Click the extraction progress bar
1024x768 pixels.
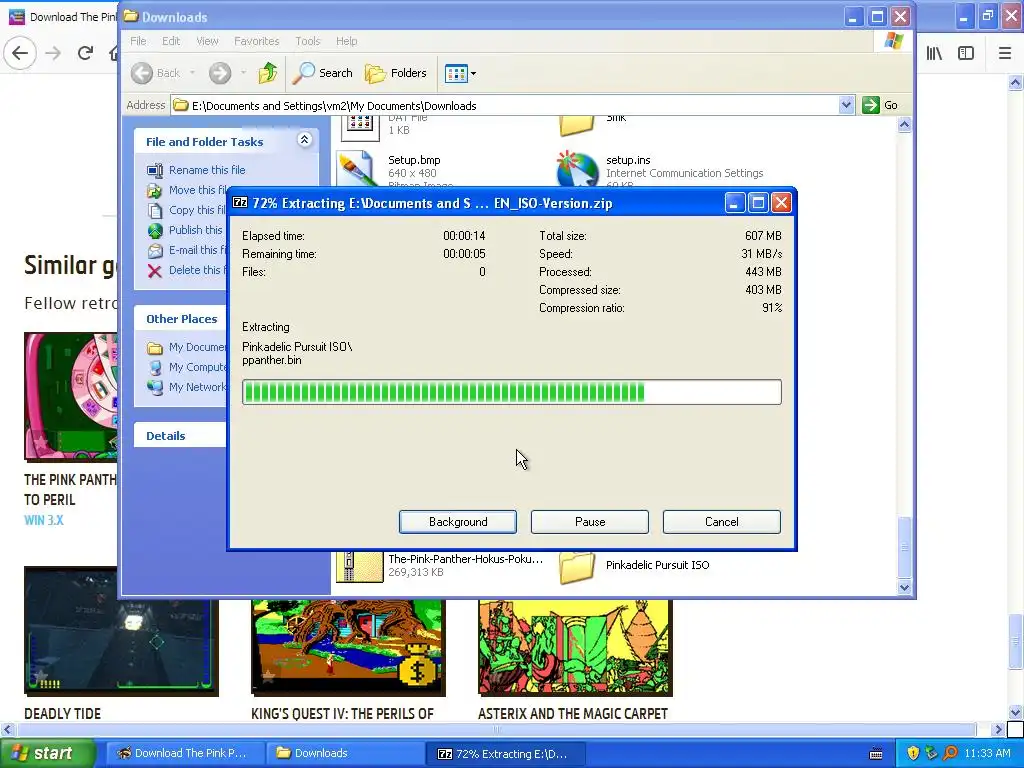click(x=511, y=392)
